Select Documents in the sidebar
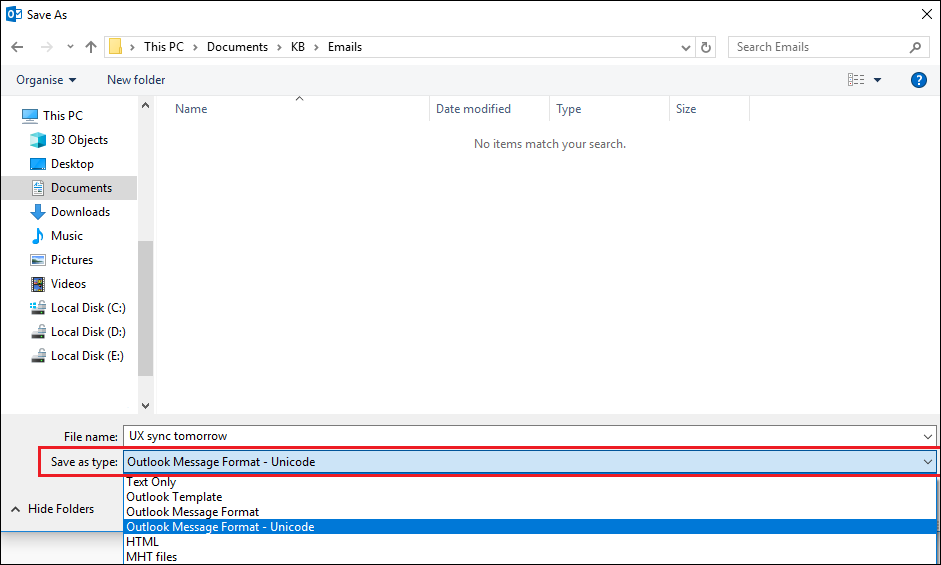The height and width of the screenshot is (565, 941). coord(81,188)
